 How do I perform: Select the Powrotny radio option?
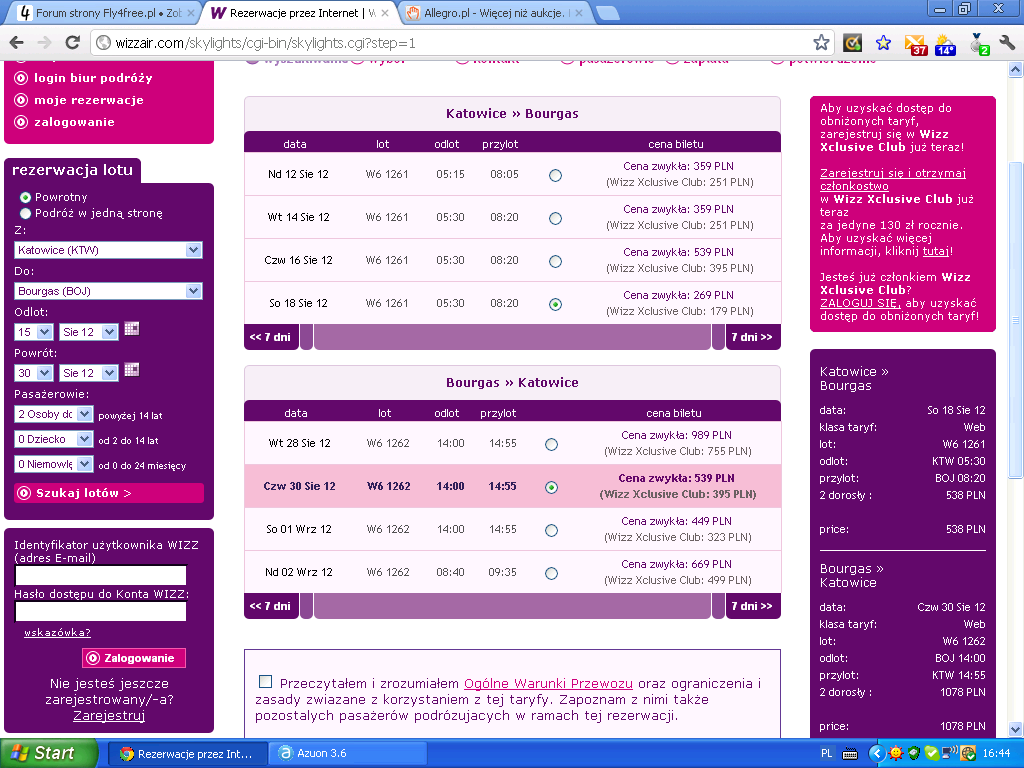25,197
